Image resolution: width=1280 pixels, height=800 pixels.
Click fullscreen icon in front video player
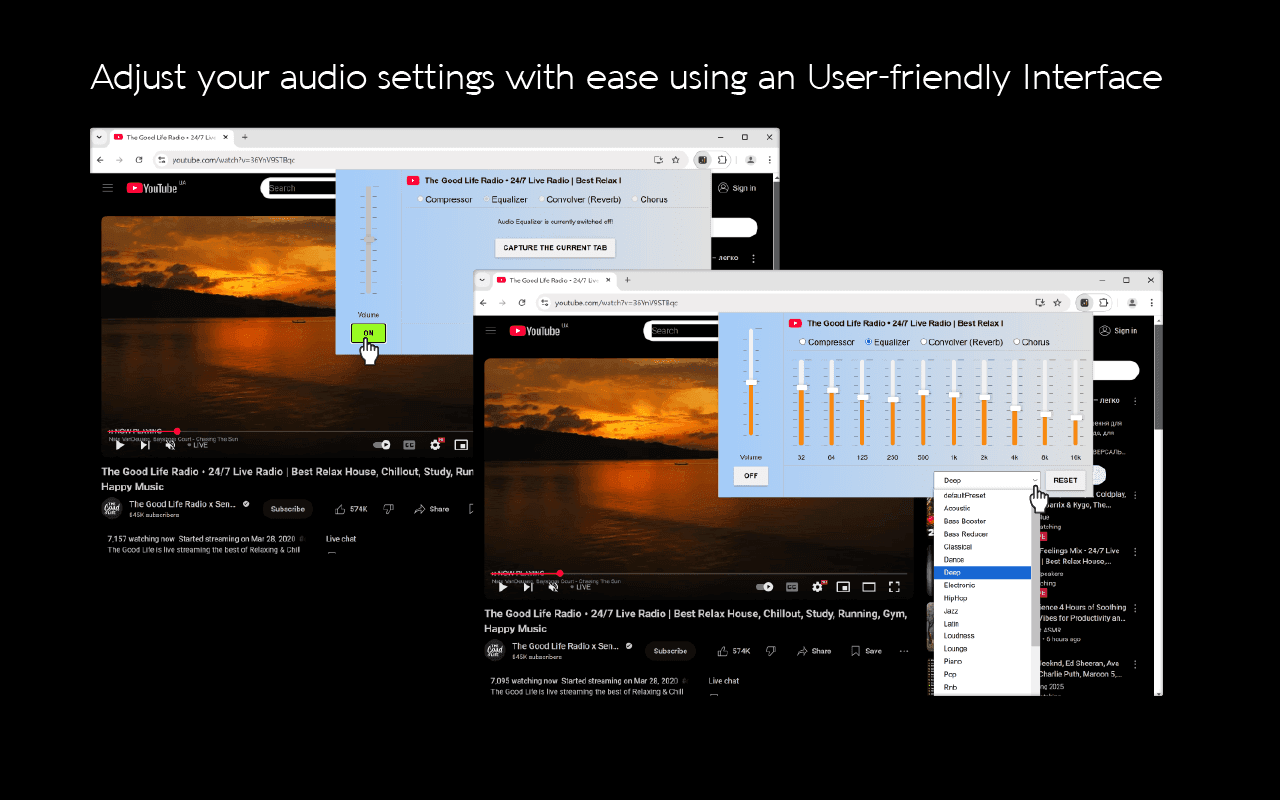coord(895,587)
